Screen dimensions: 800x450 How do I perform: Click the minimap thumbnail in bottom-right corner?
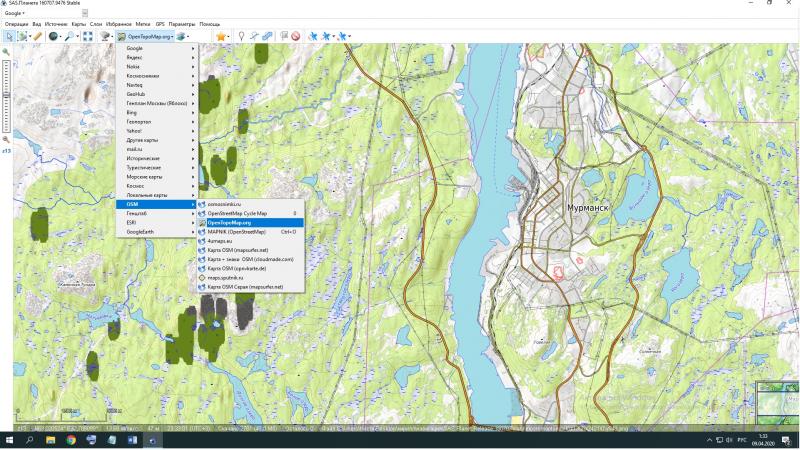tap(778, 403)
